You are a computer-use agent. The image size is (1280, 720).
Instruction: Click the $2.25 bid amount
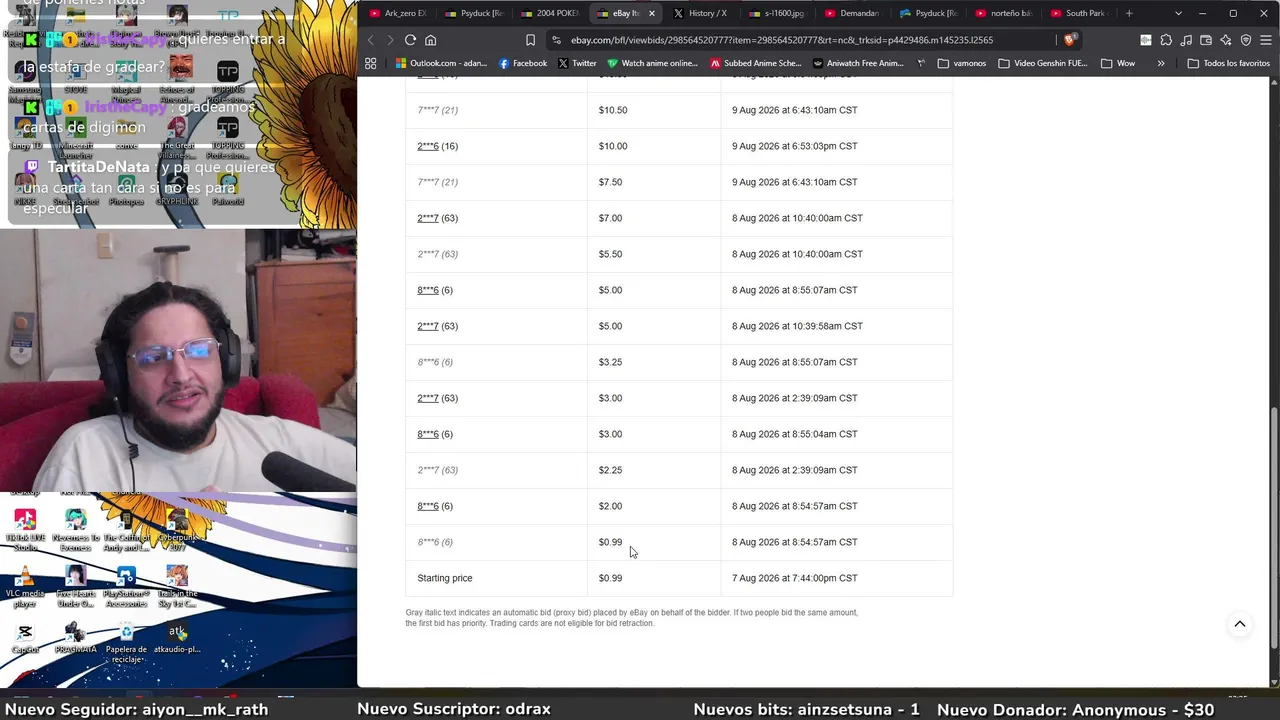[x=610, y=470]
